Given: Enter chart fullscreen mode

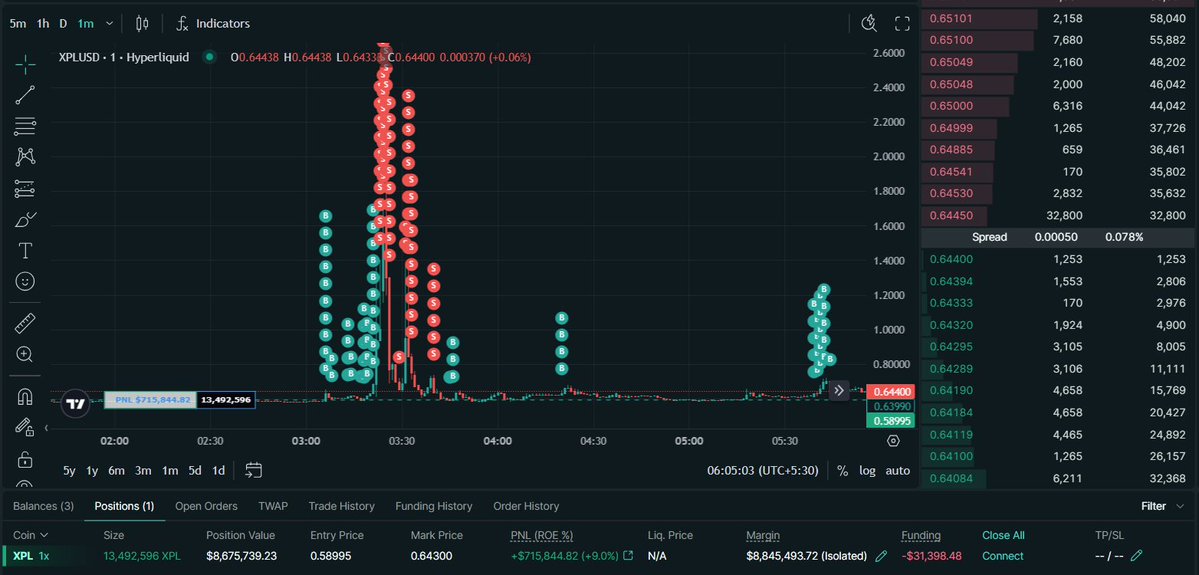Looking at the screenshot, I should tap(902, 24).
